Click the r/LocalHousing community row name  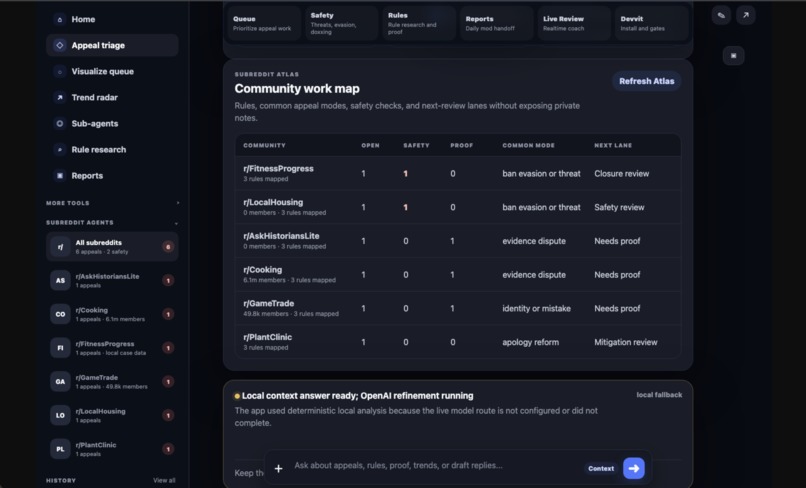273,203
